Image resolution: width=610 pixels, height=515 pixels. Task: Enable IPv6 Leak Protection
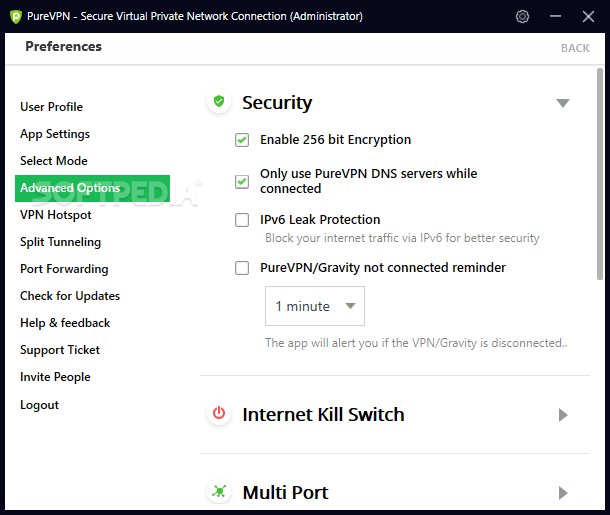pos(242,220)
